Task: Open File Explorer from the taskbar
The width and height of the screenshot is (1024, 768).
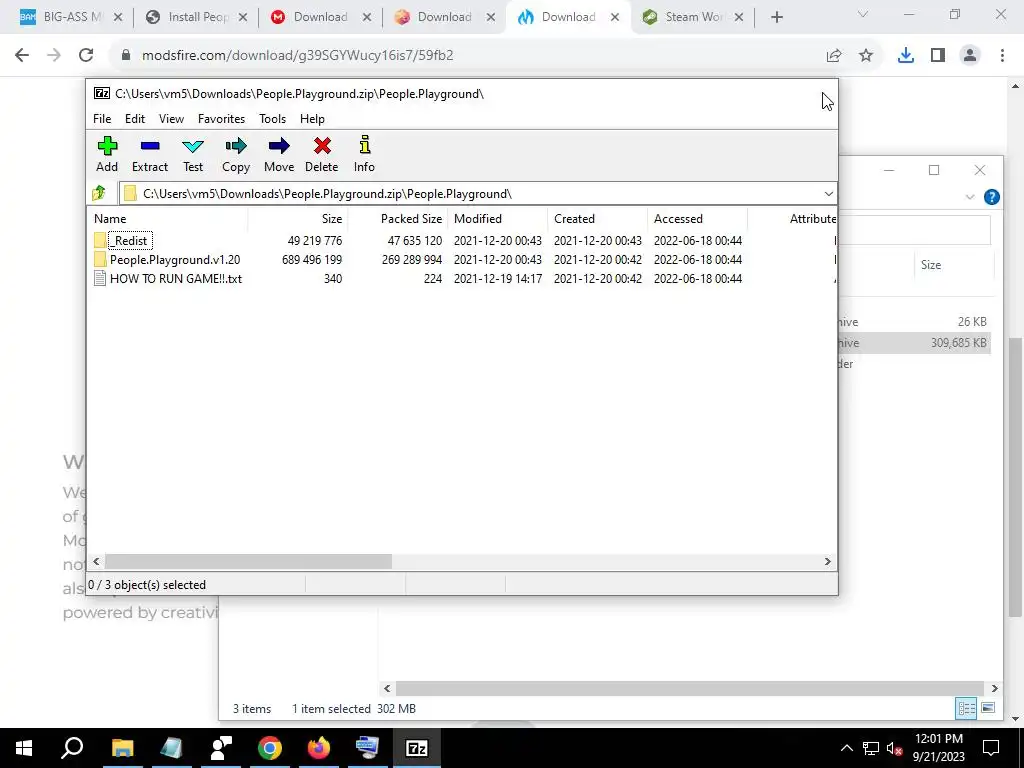Action: click(122, 748)
